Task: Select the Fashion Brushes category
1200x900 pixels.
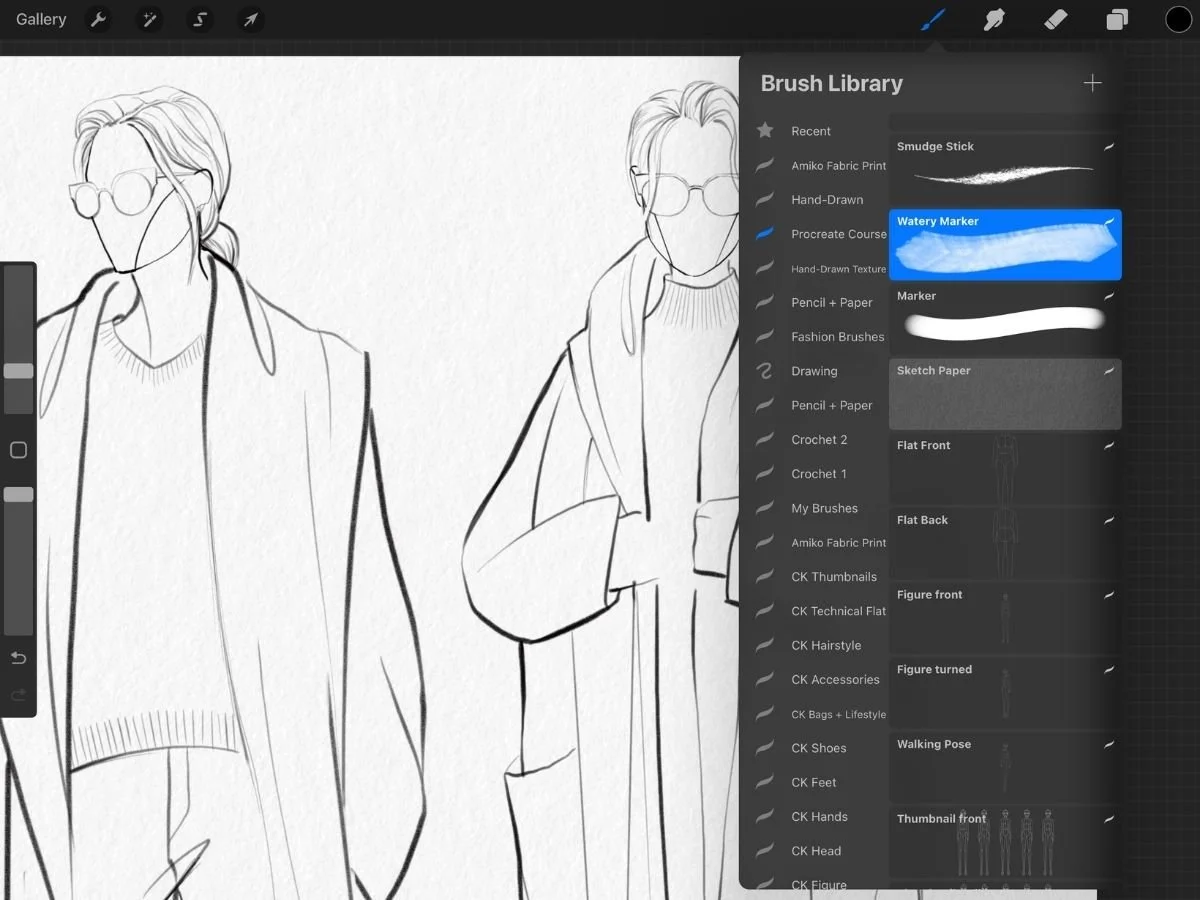Action: pyautogui.click(x=837, y=337)
